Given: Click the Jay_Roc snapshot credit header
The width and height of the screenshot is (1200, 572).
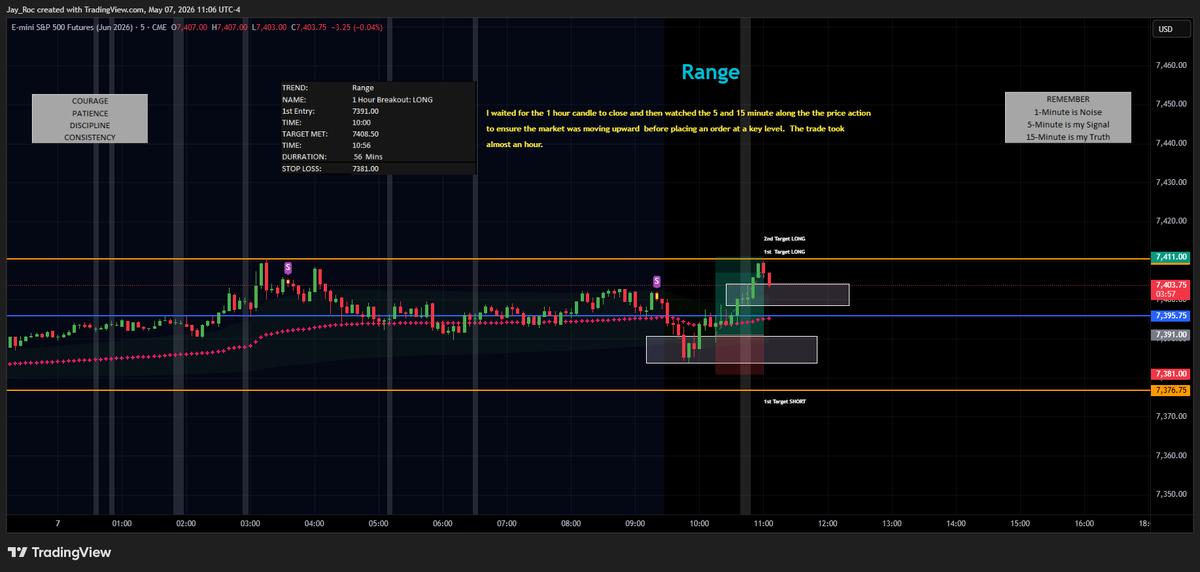Looking at the screenshot, I should pos(123,9).
